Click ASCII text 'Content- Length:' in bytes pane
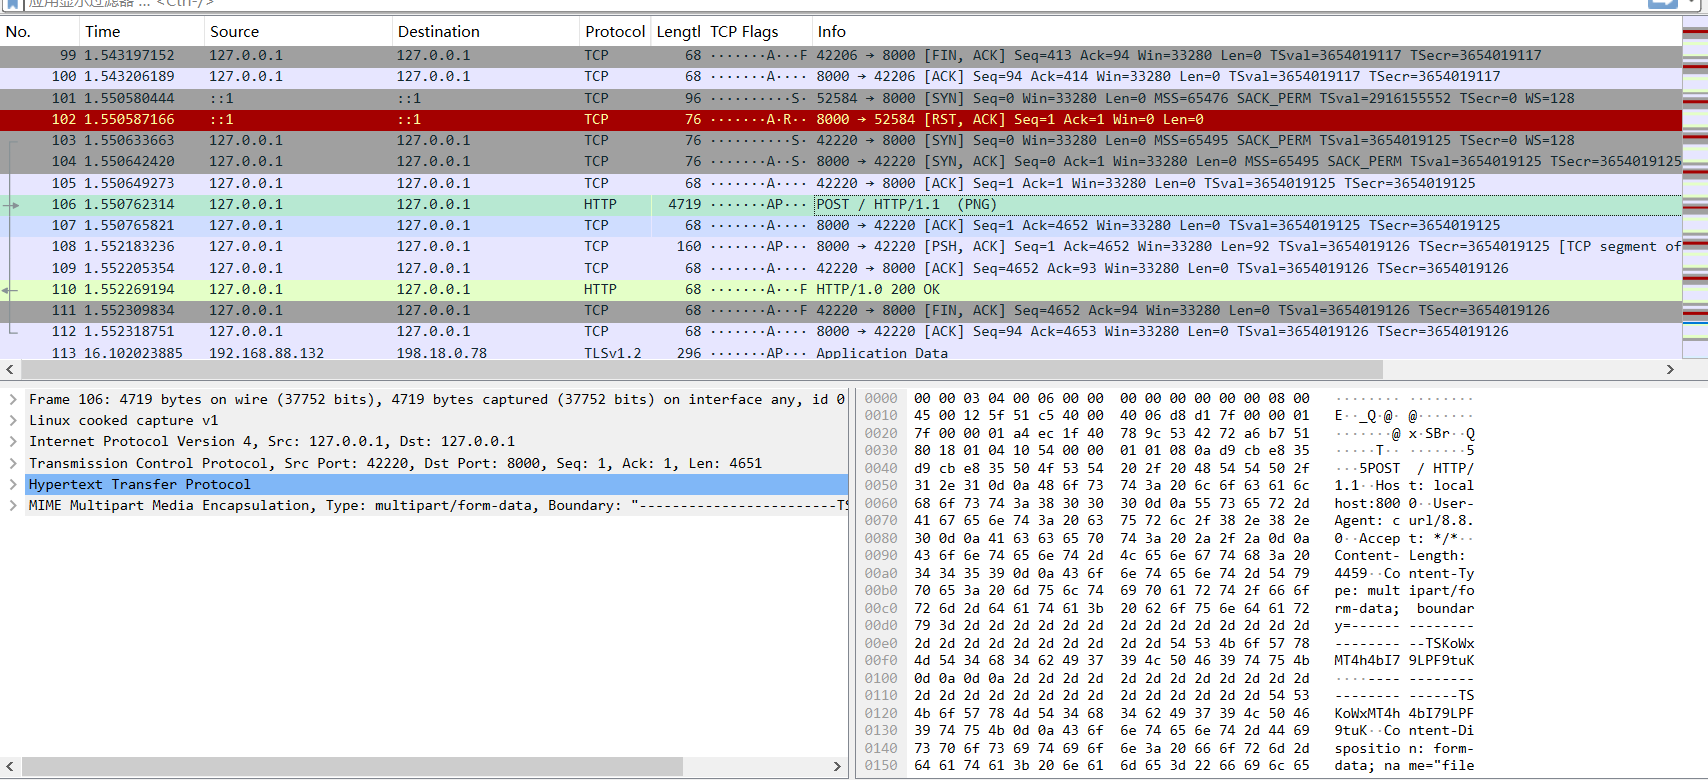The width and height of the screenshot is (1708, 780). click(1400, 555)
